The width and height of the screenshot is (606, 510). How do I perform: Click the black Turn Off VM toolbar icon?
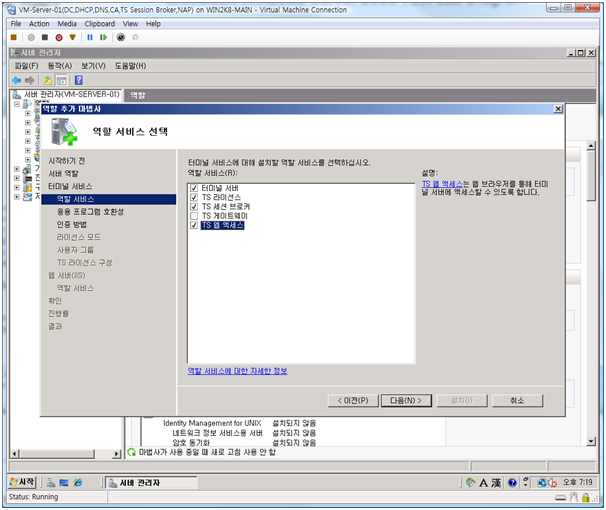45,37
